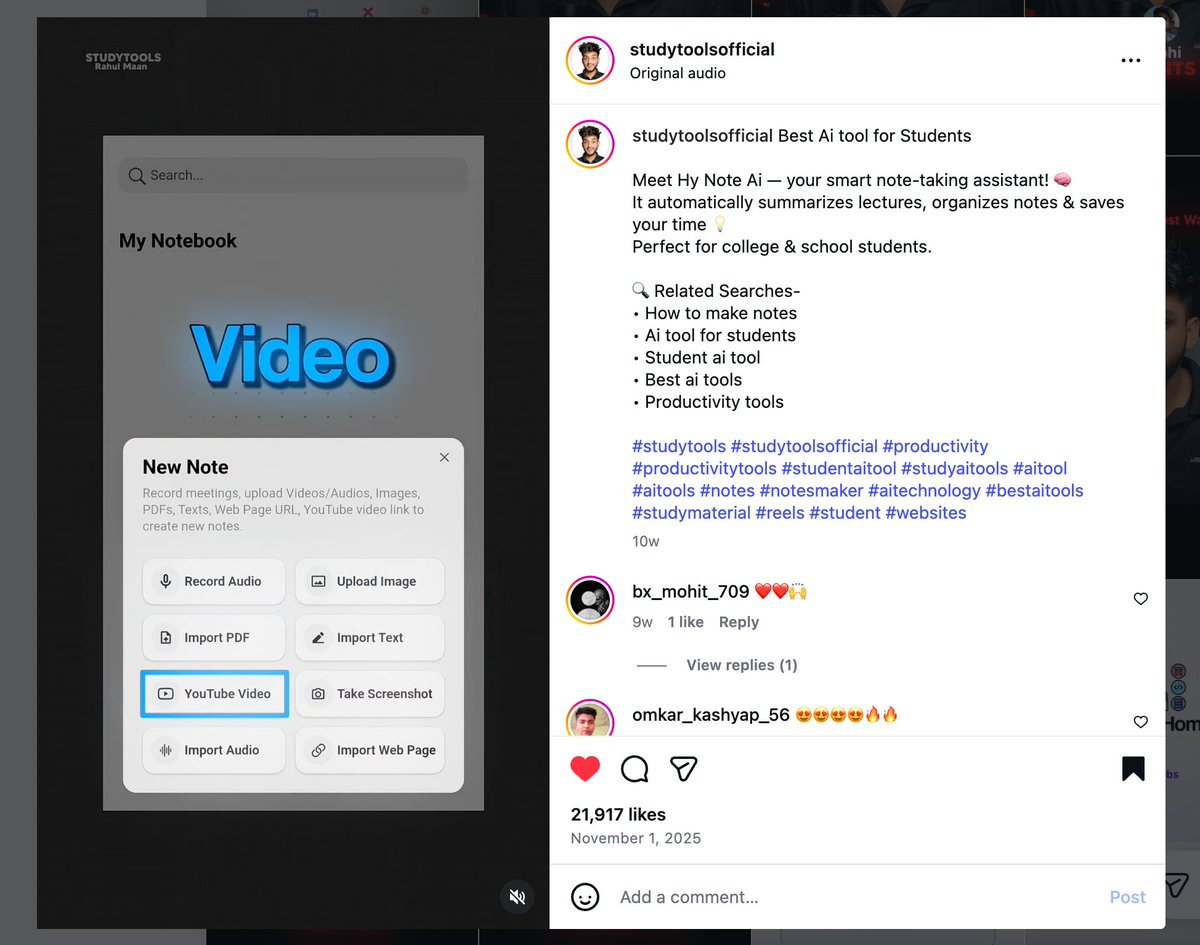Like bx_mohit_709's comment
Screen dimensions: 1200x945
(1141, 599)
